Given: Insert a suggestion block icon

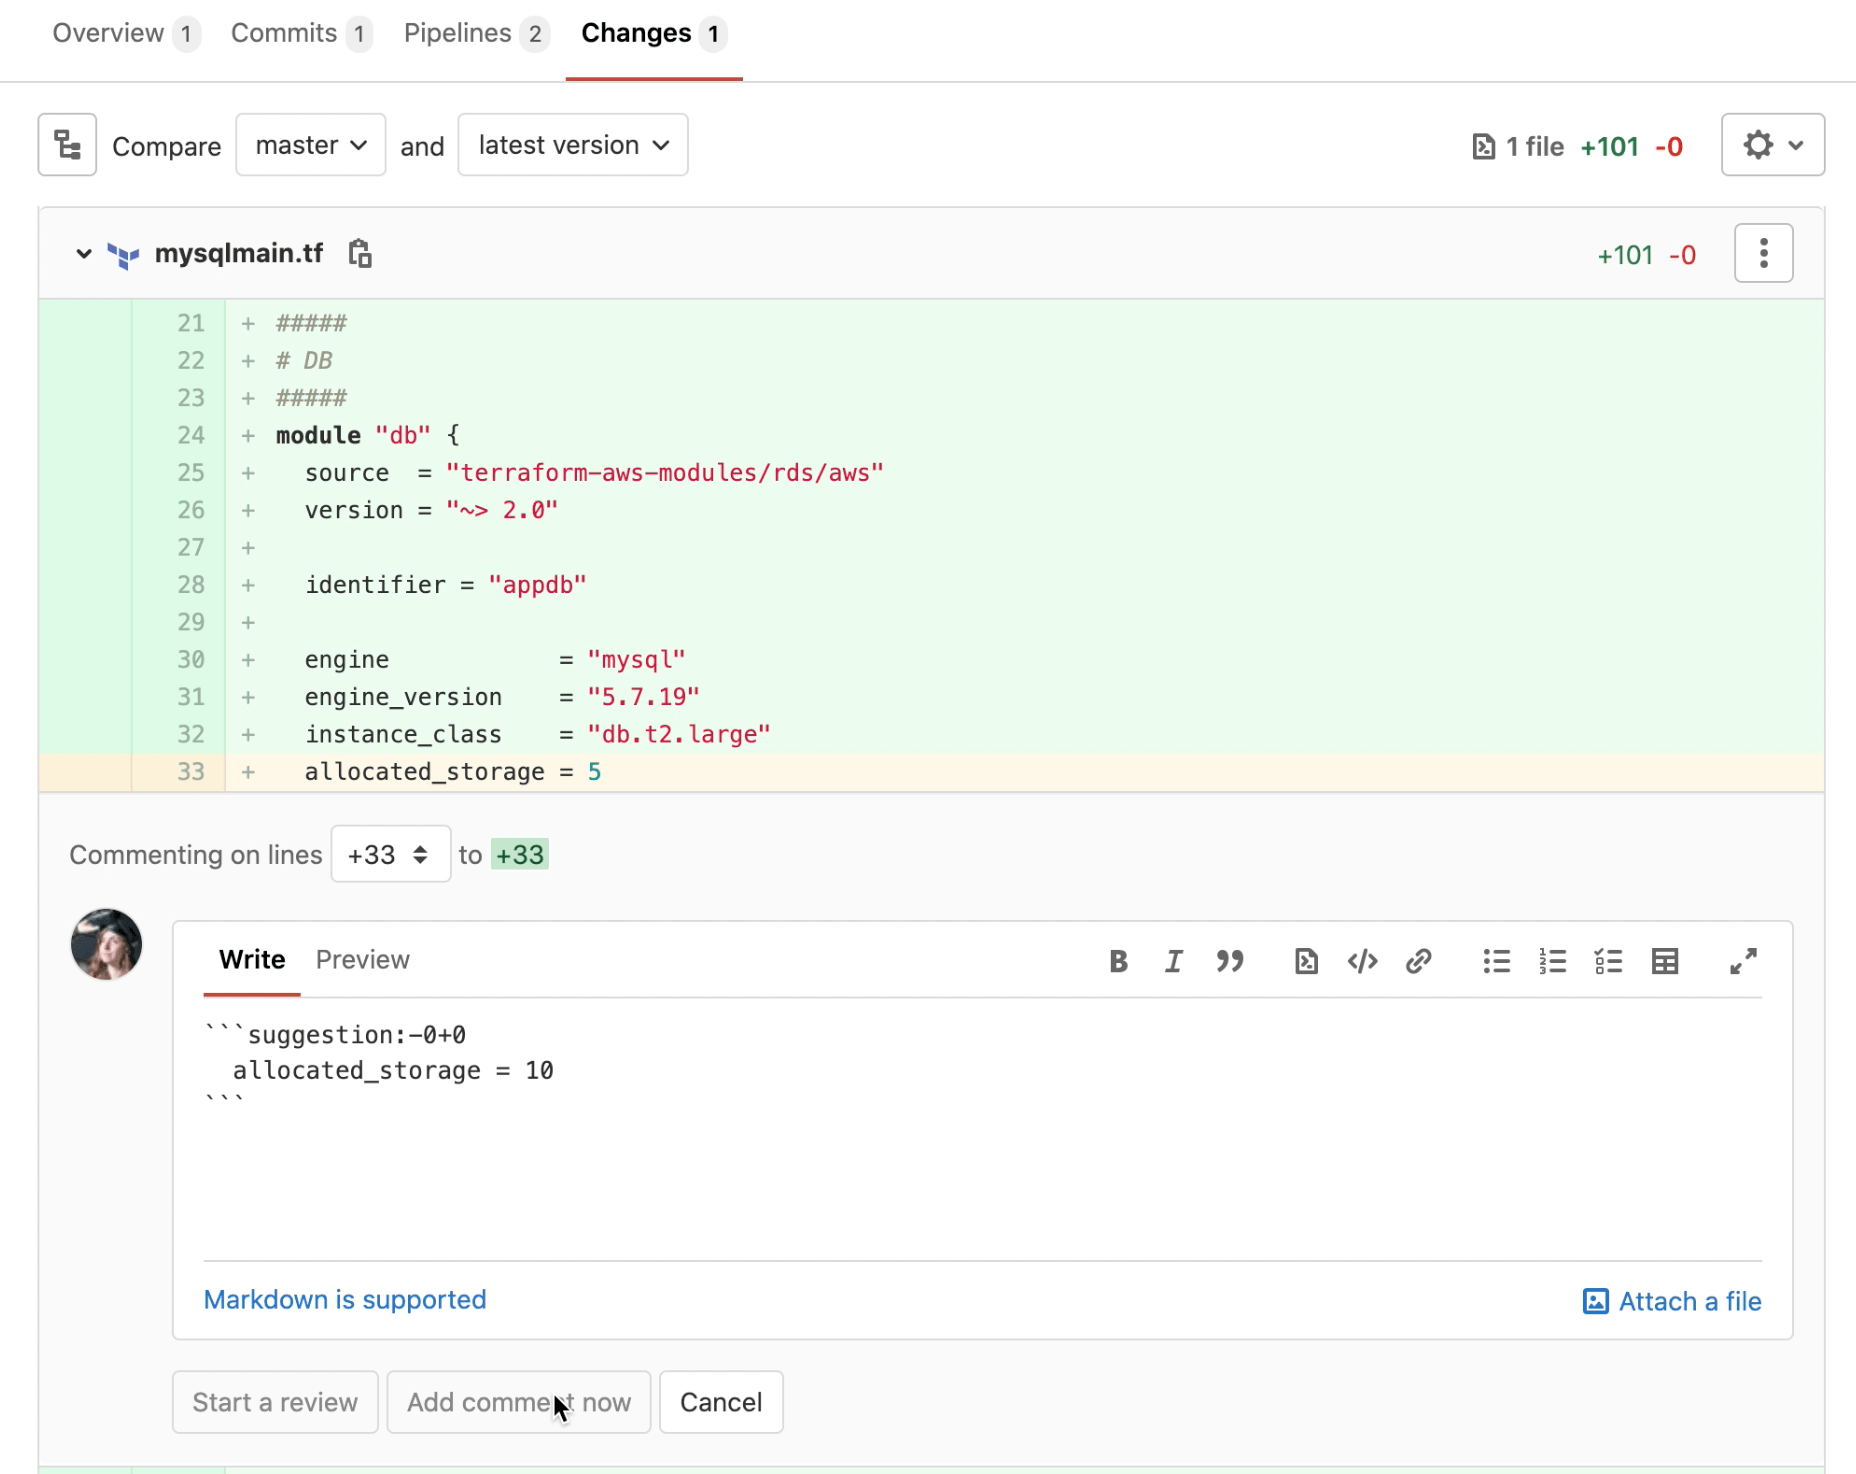Looking at the screenshot, I should point(1305,961).
